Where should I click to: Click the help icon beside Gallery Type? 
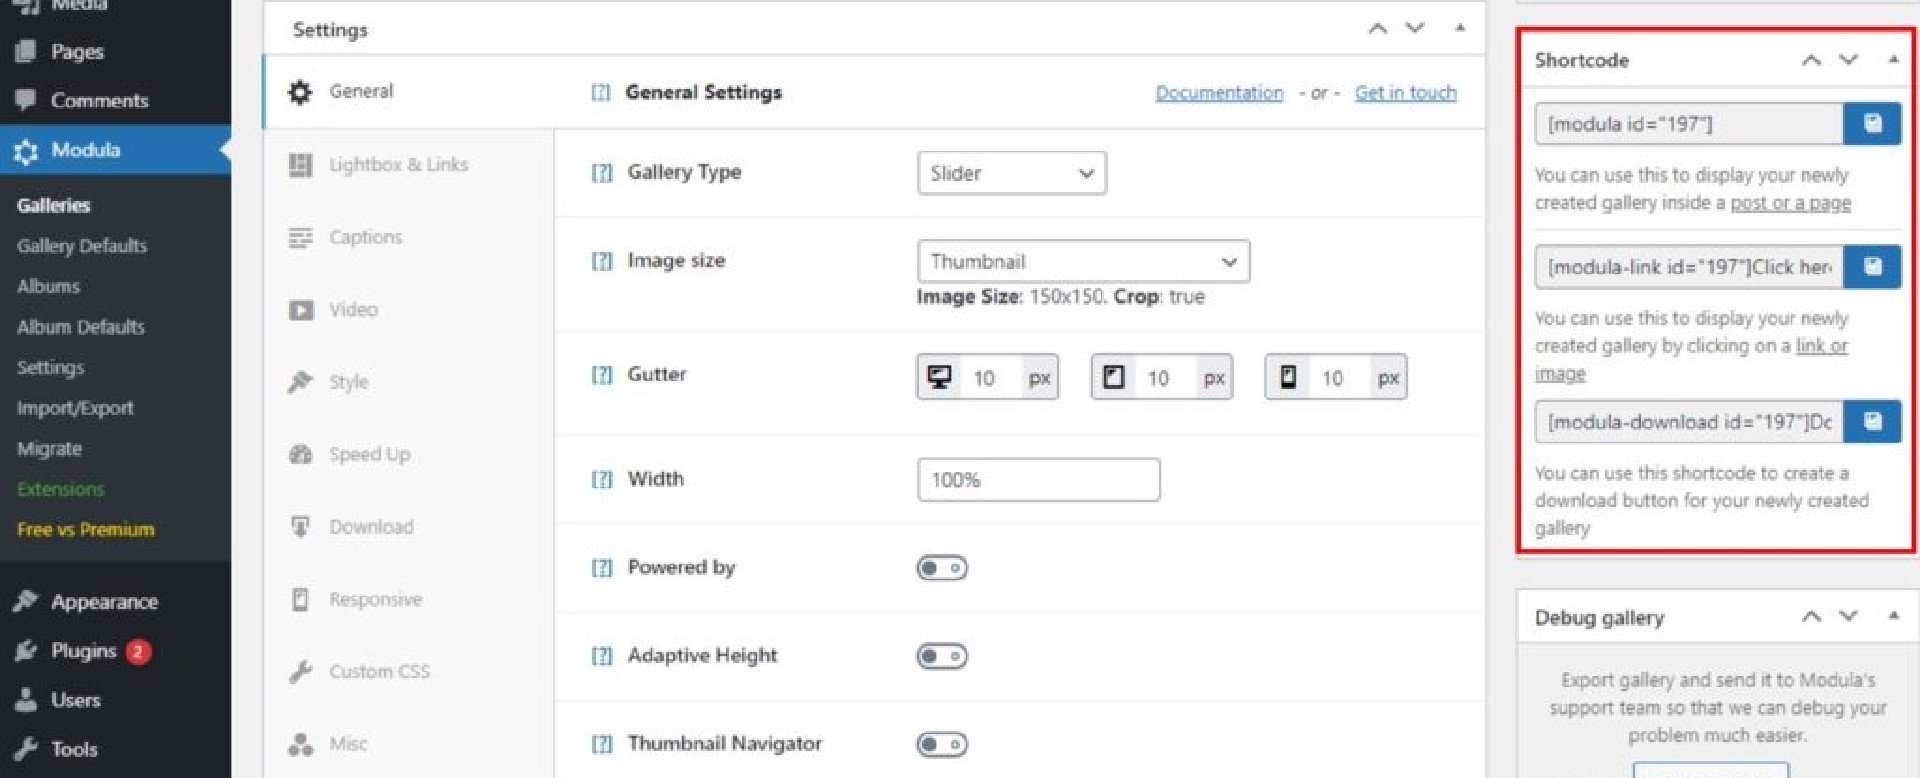(601, 173)
